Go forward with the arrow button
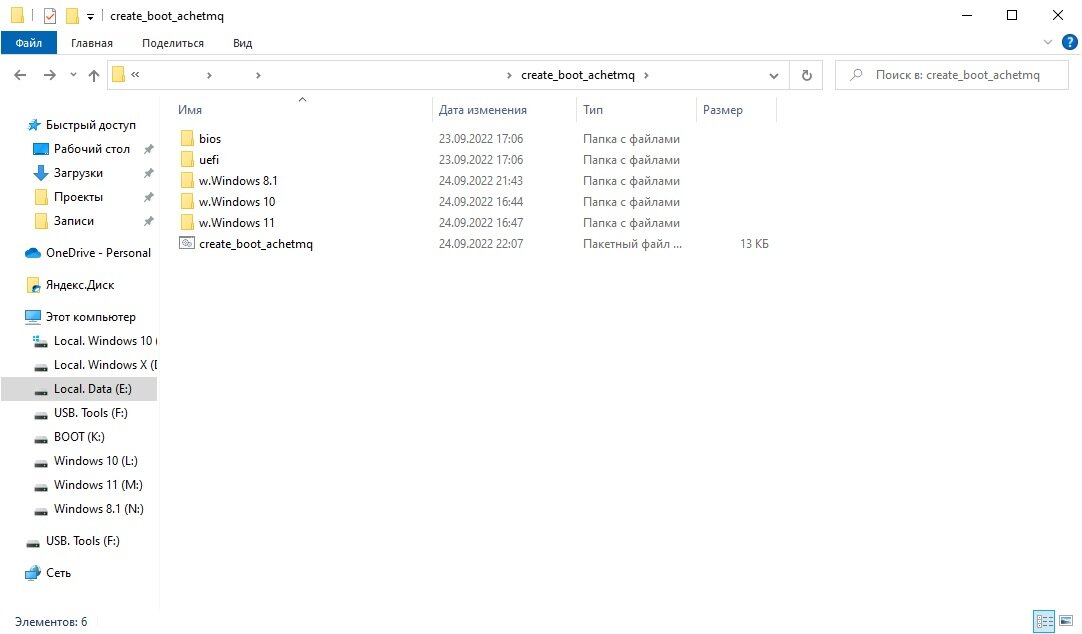This screenshot has width=1082, height=634. tap(50, 75)
